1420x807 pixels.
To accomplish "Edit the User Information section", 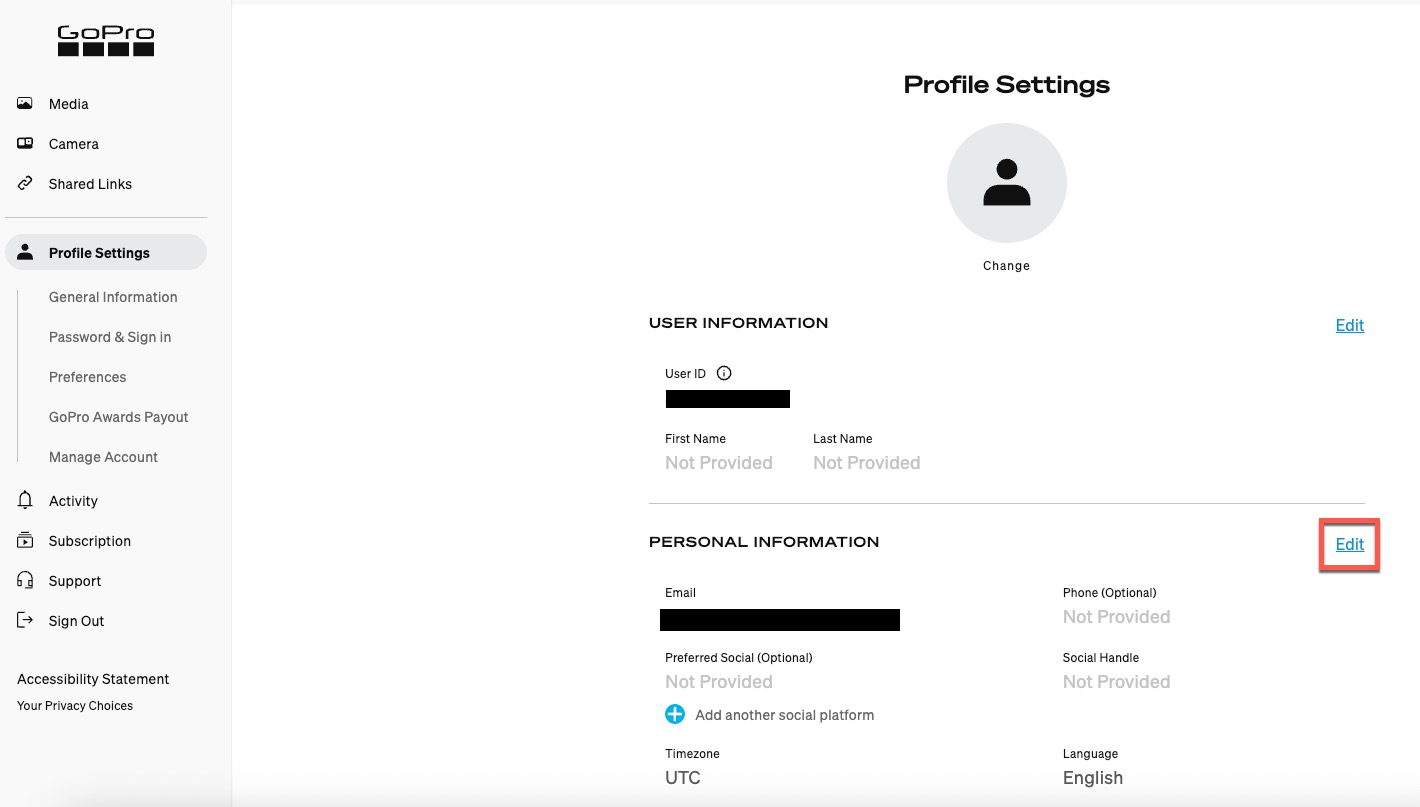I will pyautogui.click(x=1350, y=325).
